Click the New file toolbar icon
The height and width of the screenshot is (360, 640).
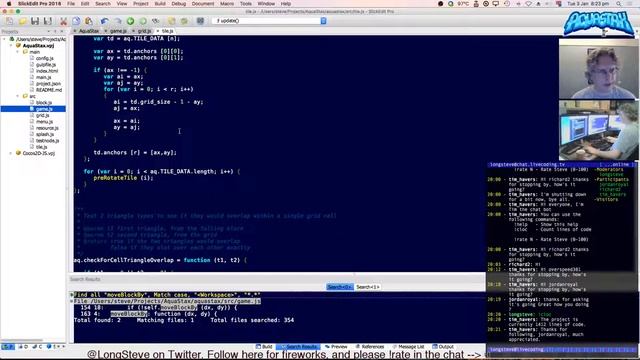pyautogui.click(x=9, y=21)
